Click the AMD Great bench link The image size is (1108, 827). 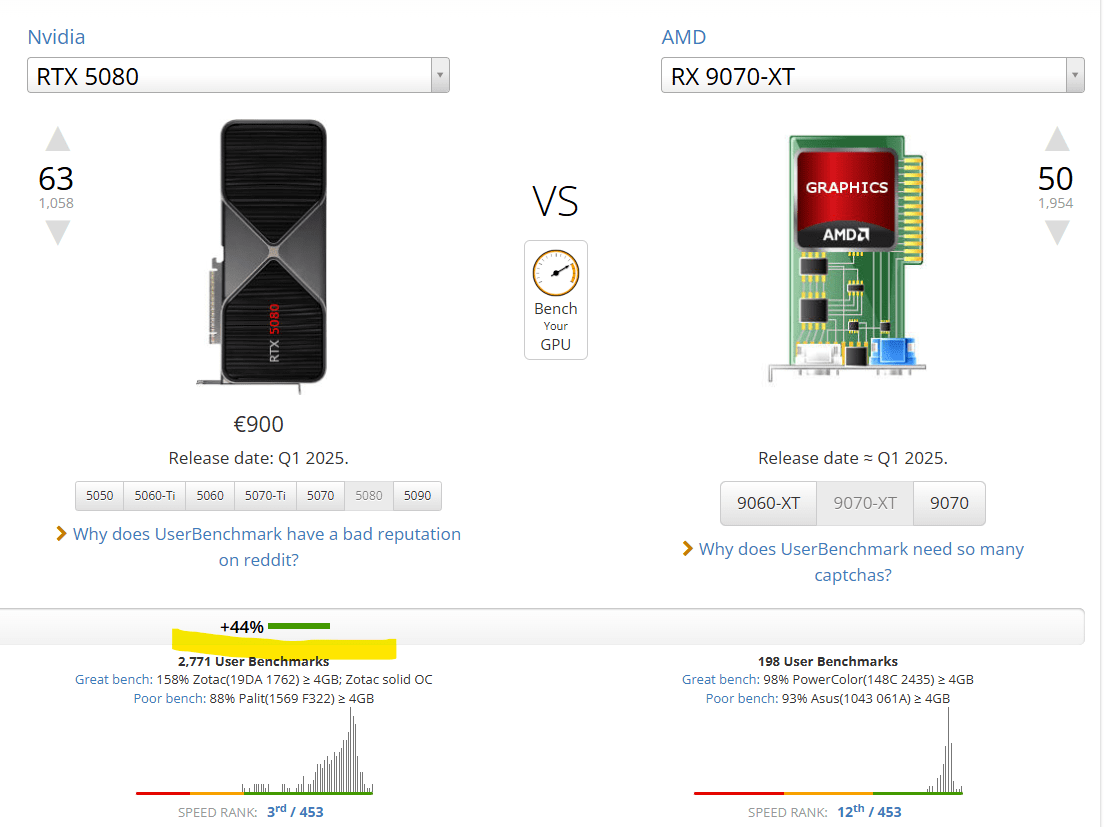point(721,679)
